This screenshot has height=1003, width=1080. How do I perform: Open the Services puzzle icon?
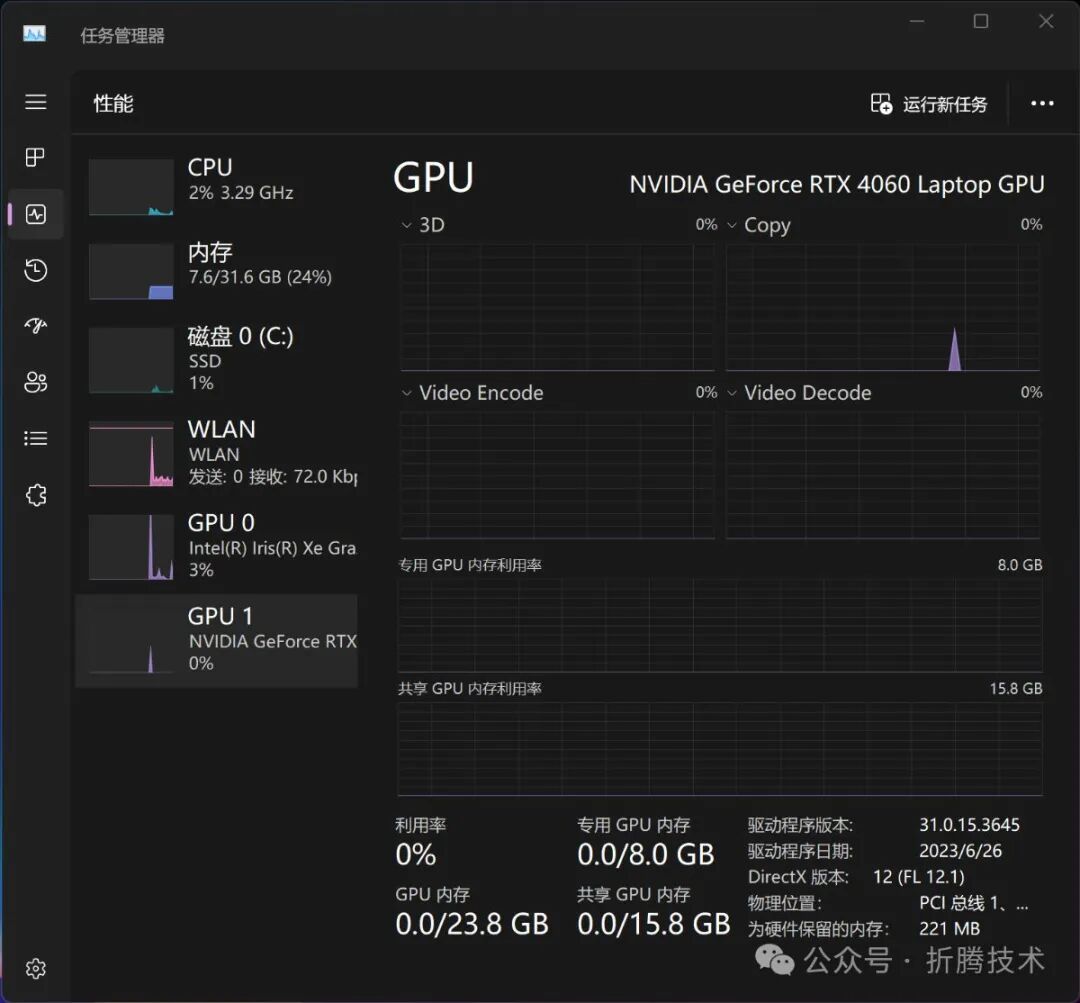pos(36,495)
